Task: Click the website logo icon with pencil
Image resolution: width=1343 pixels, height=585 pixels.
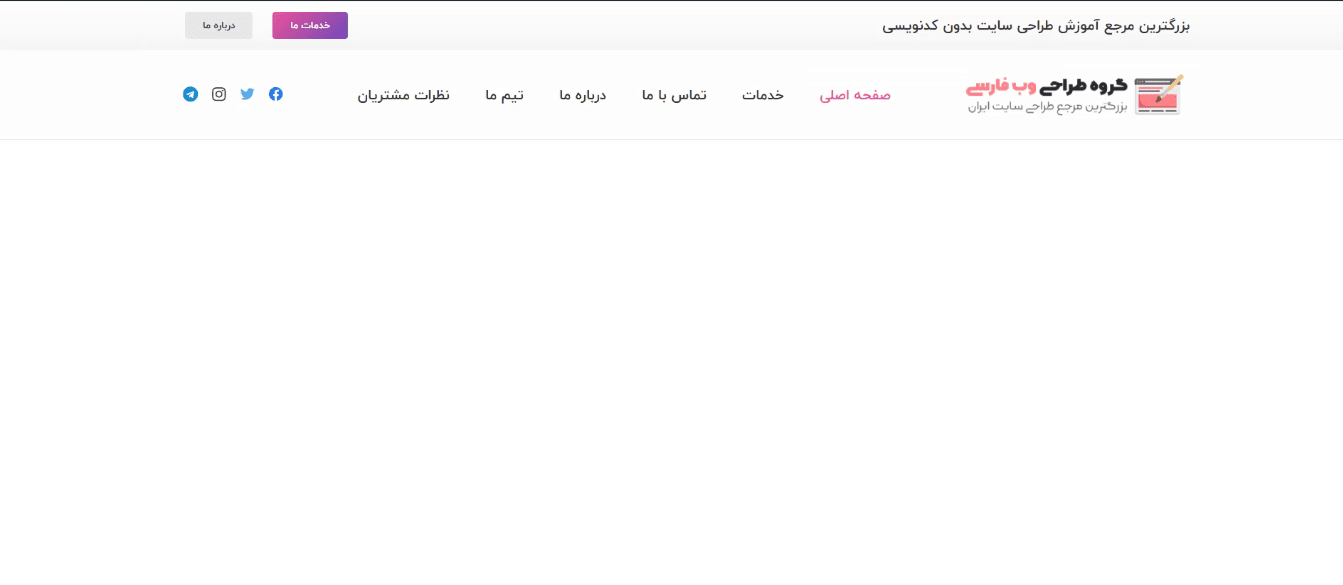Action: point(1159,95)
